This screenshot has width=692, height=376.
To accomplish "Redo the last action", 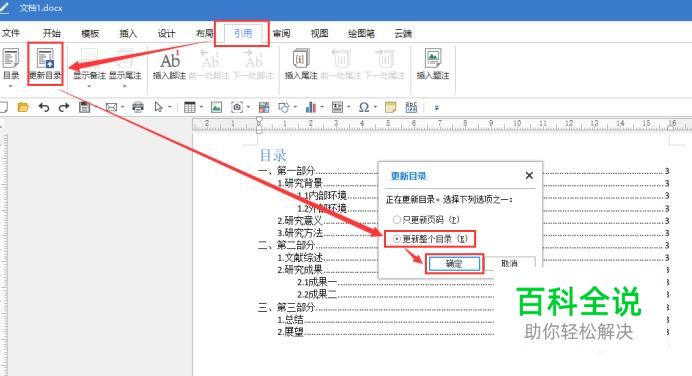I will 64,107.
